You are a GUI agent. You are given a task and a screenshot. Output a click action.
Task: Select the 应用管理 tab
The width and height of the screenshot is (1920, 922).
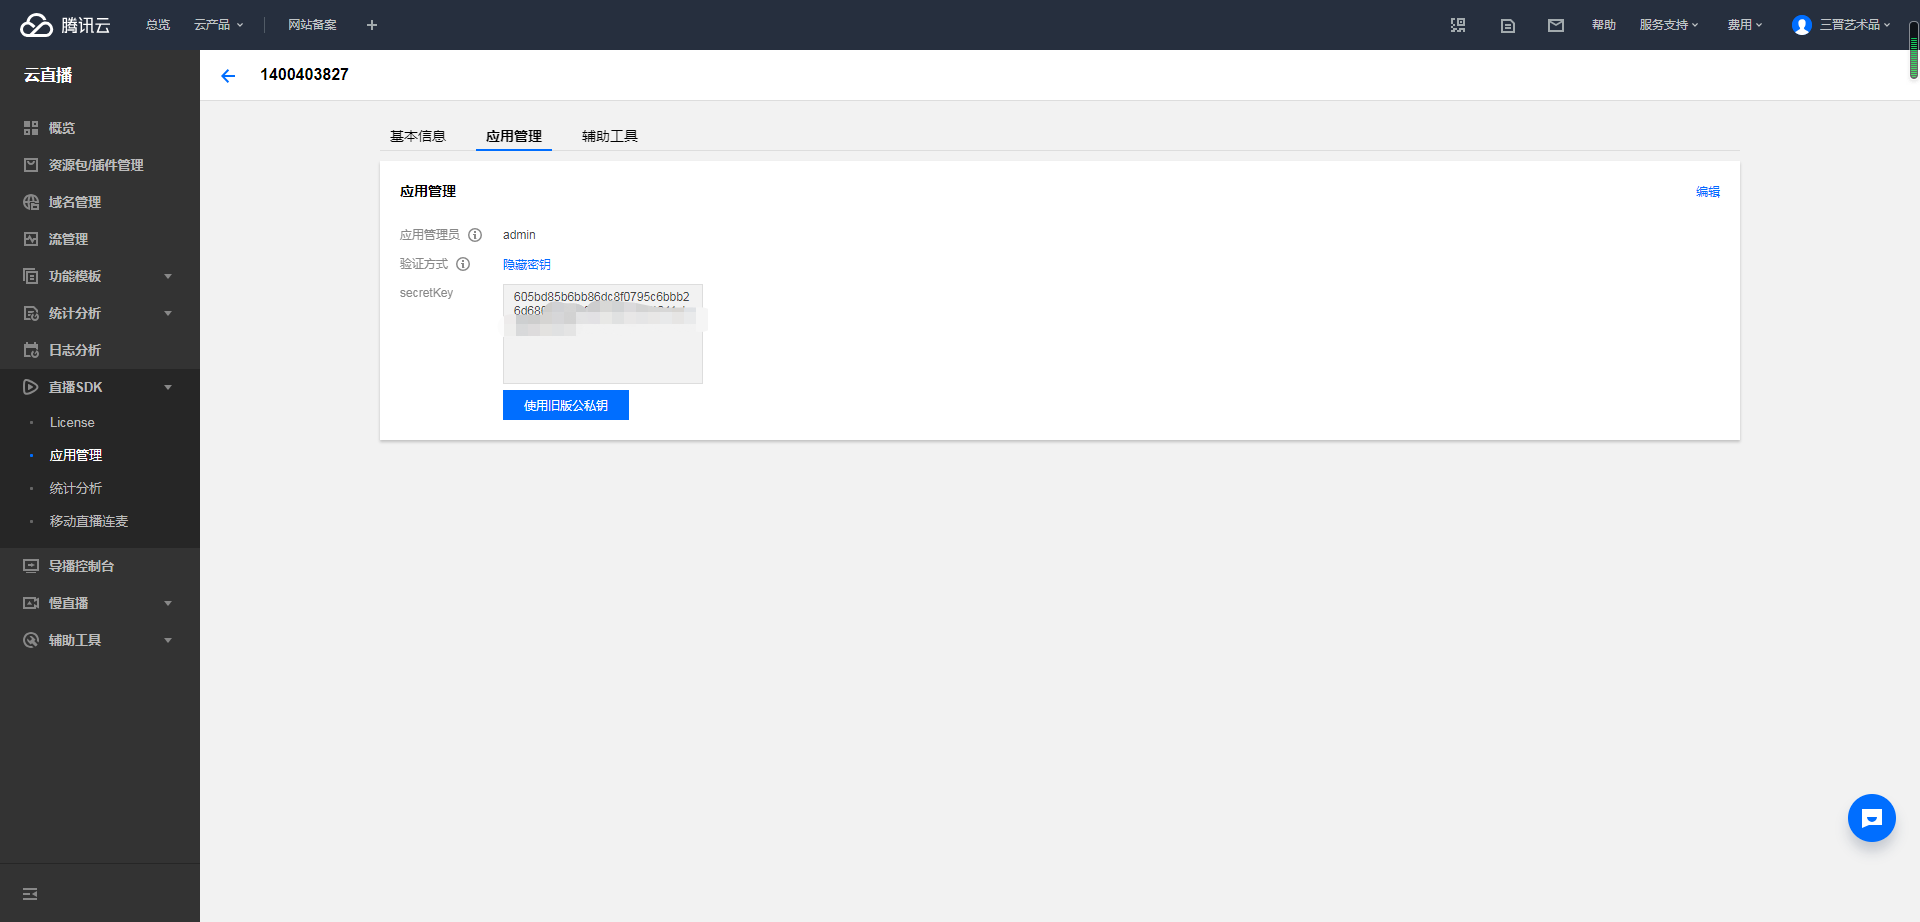tap(514, 136)
